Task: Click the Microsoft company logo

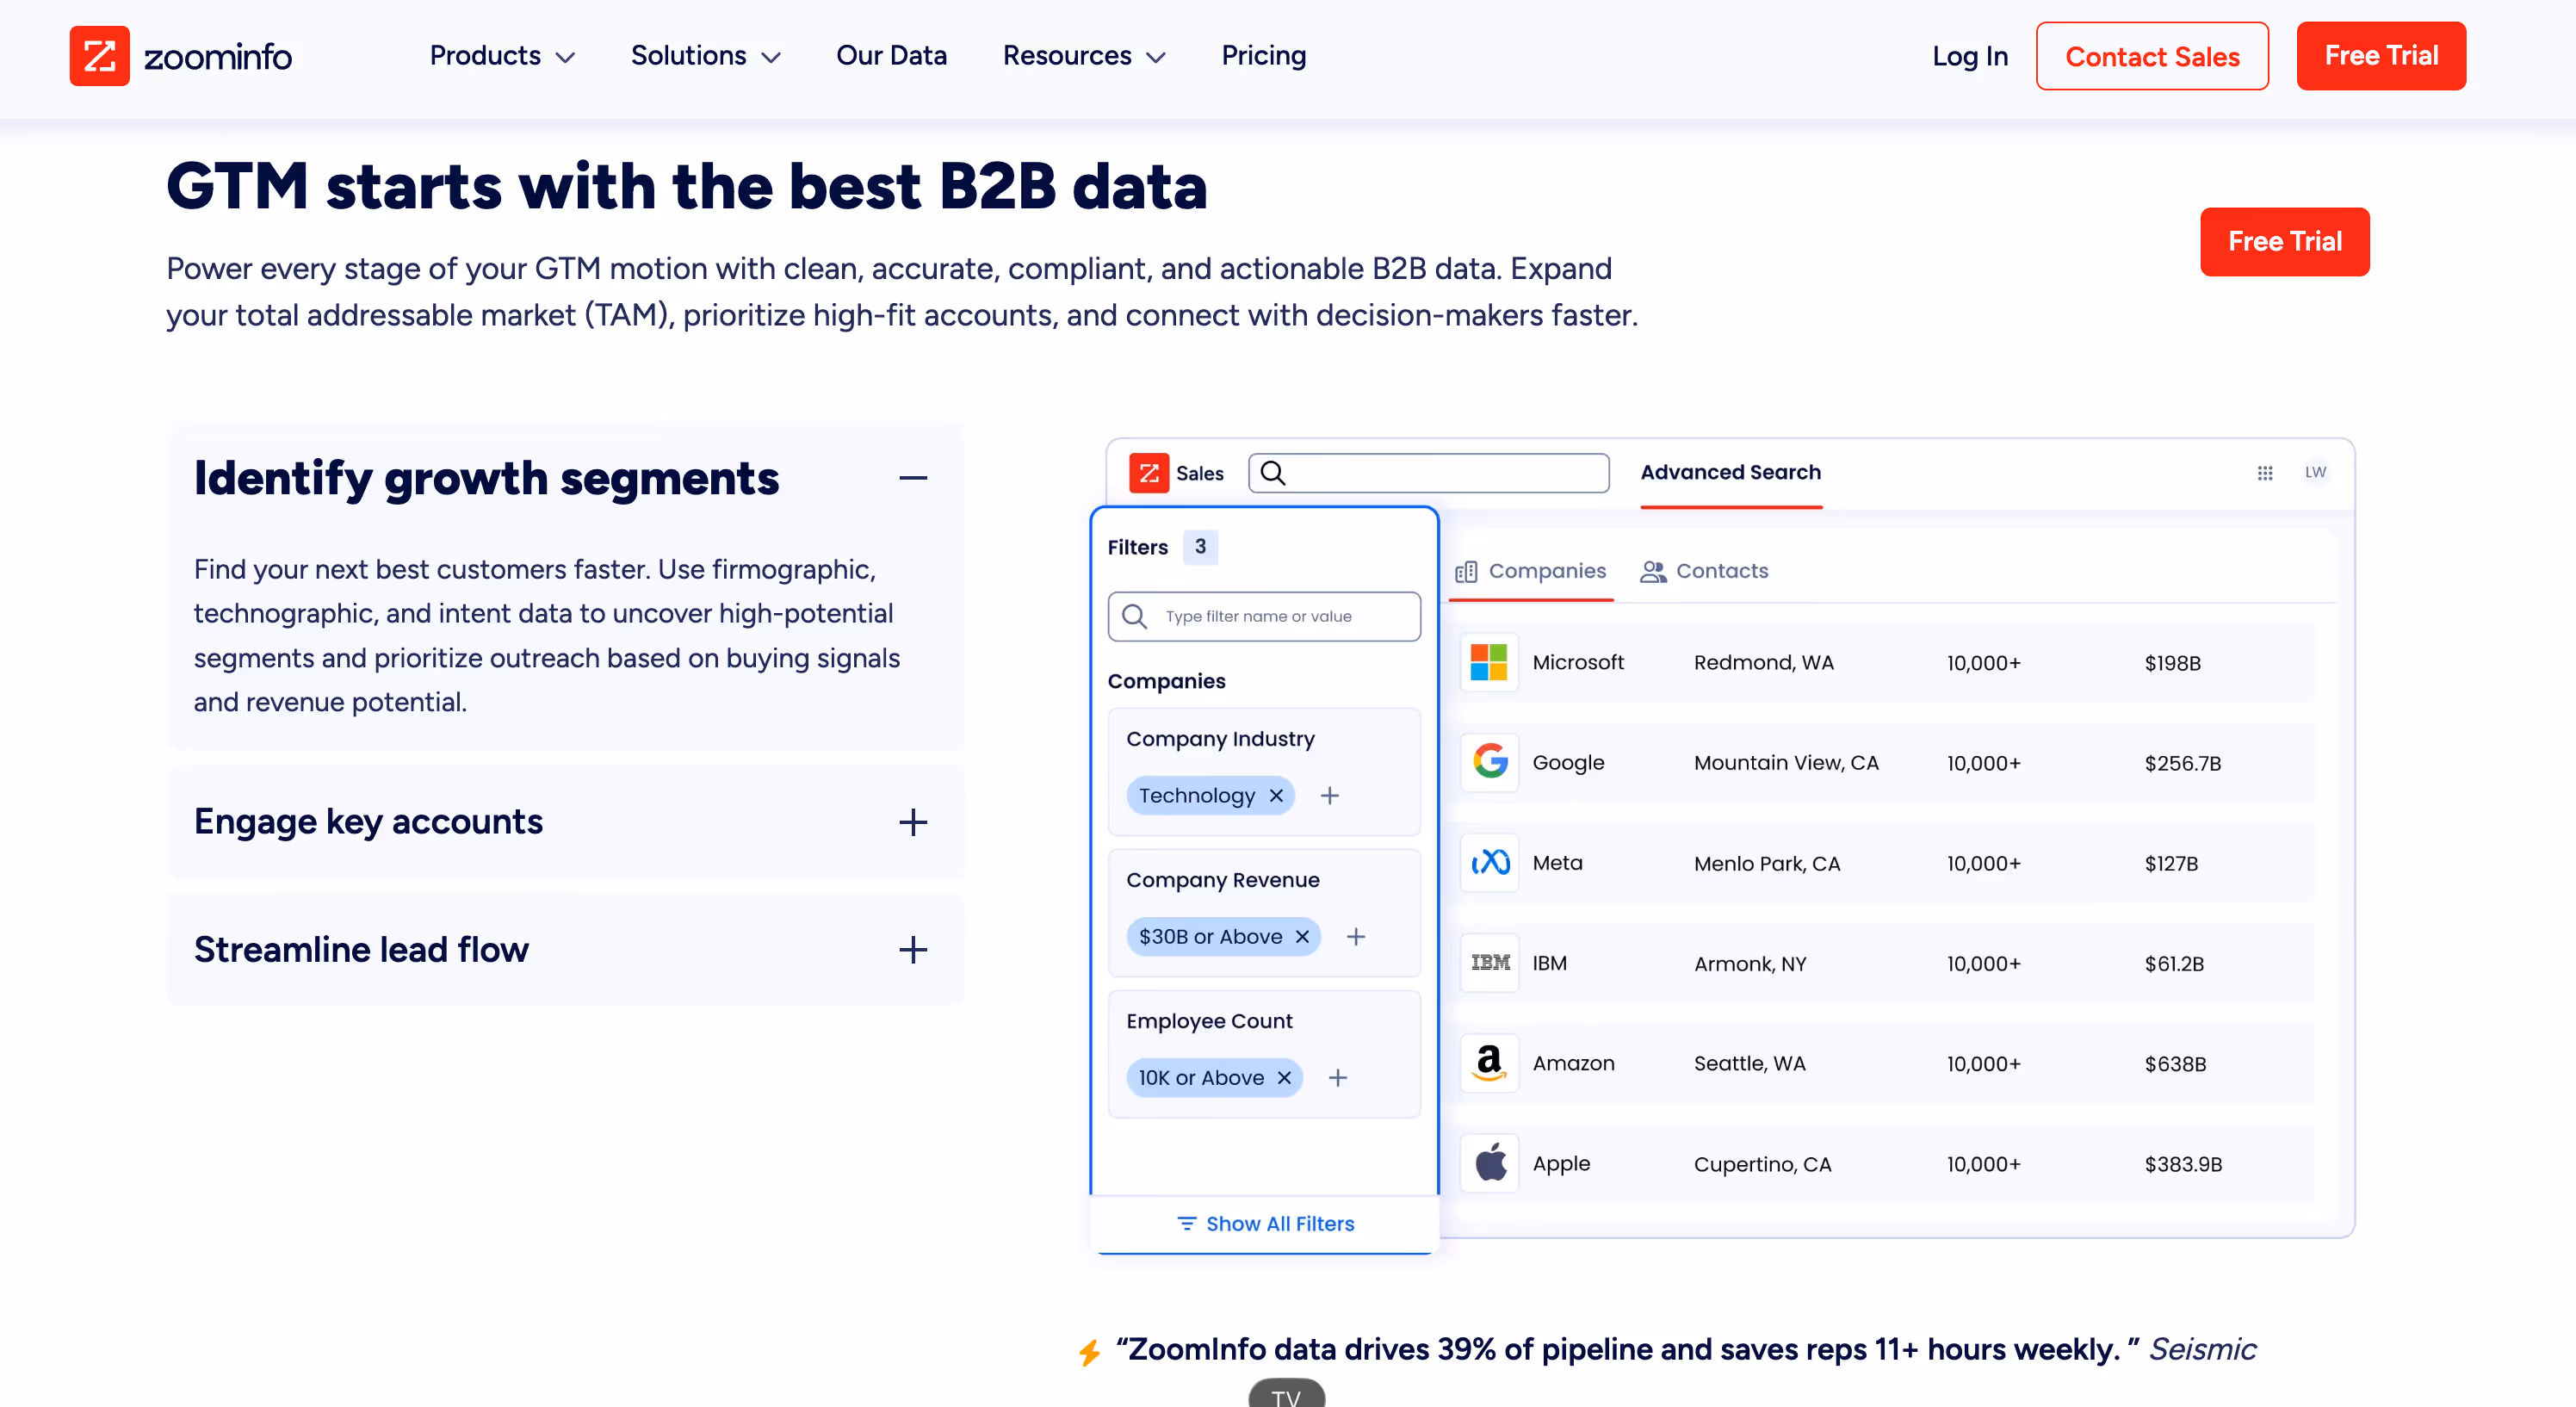Action: [1489, 662]
